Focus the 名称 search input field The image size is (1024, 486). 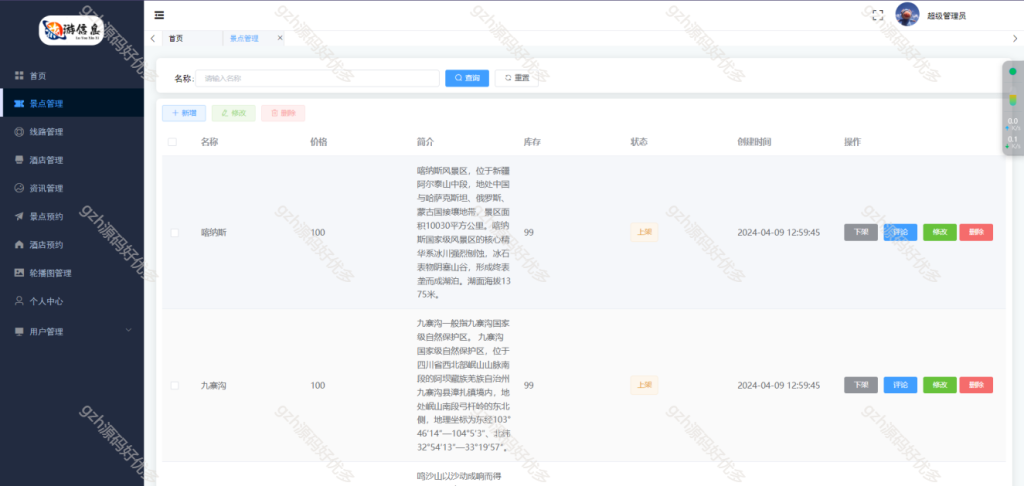click(317, 78)
